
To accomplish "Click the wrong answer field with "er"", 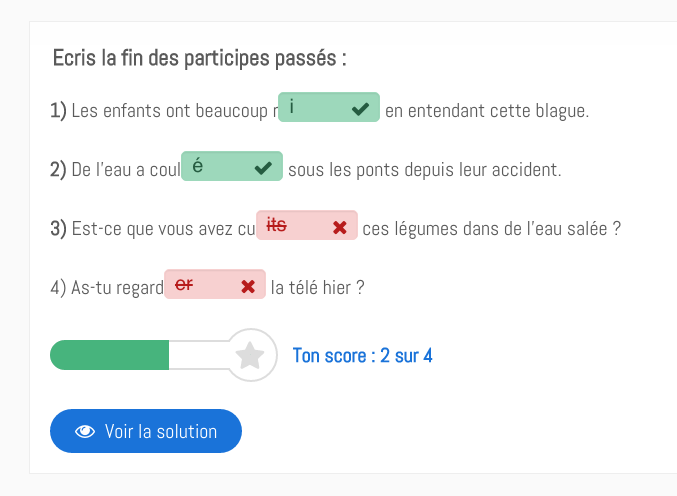I will 215,284.
